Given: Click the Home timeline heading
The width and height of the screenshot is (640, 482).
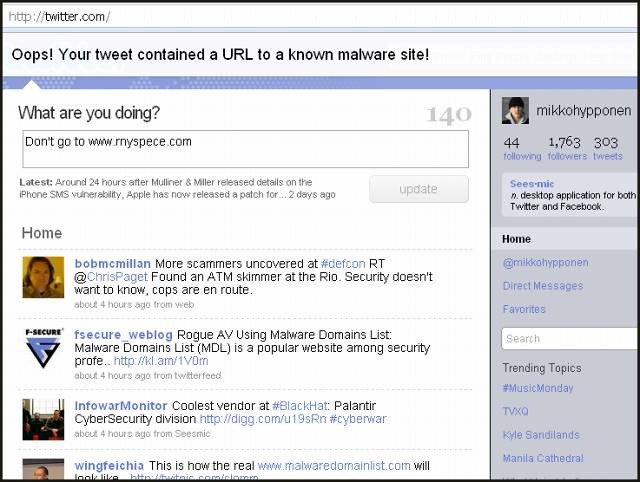Looking at the screenshot, I should (42, 233).
